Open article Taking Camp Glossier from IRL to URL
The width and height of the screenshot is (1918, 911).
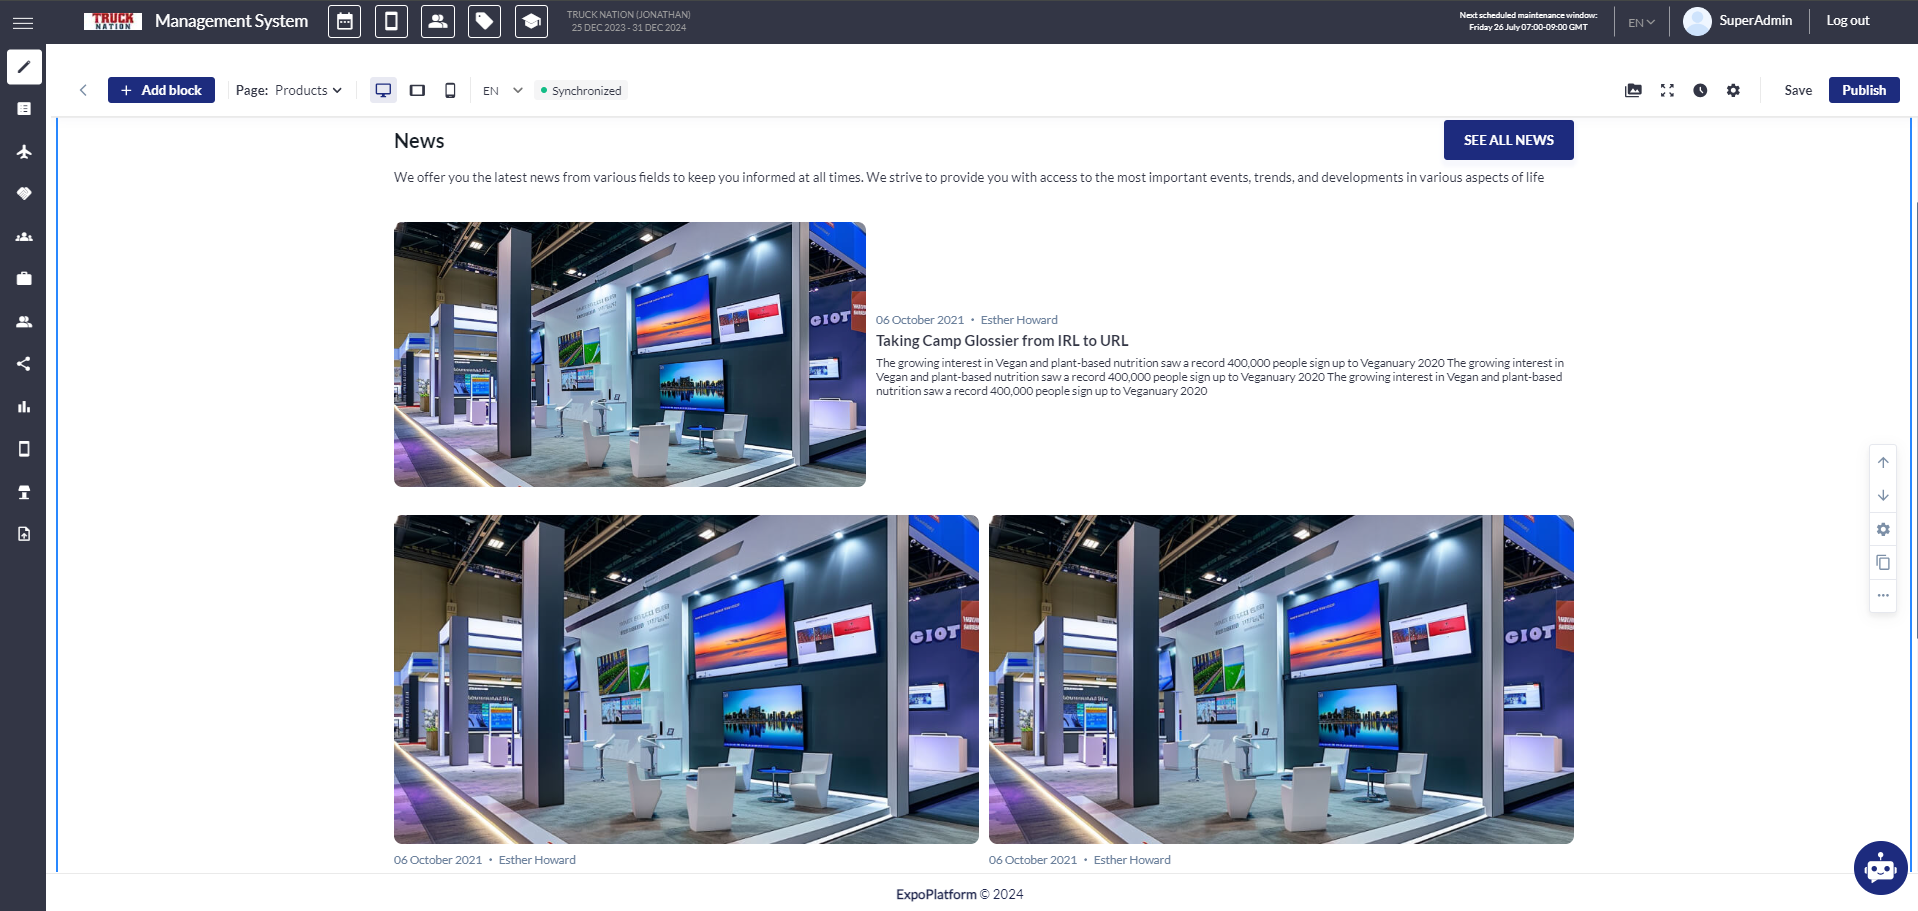pyautogui.click(x=1002, y=341)
